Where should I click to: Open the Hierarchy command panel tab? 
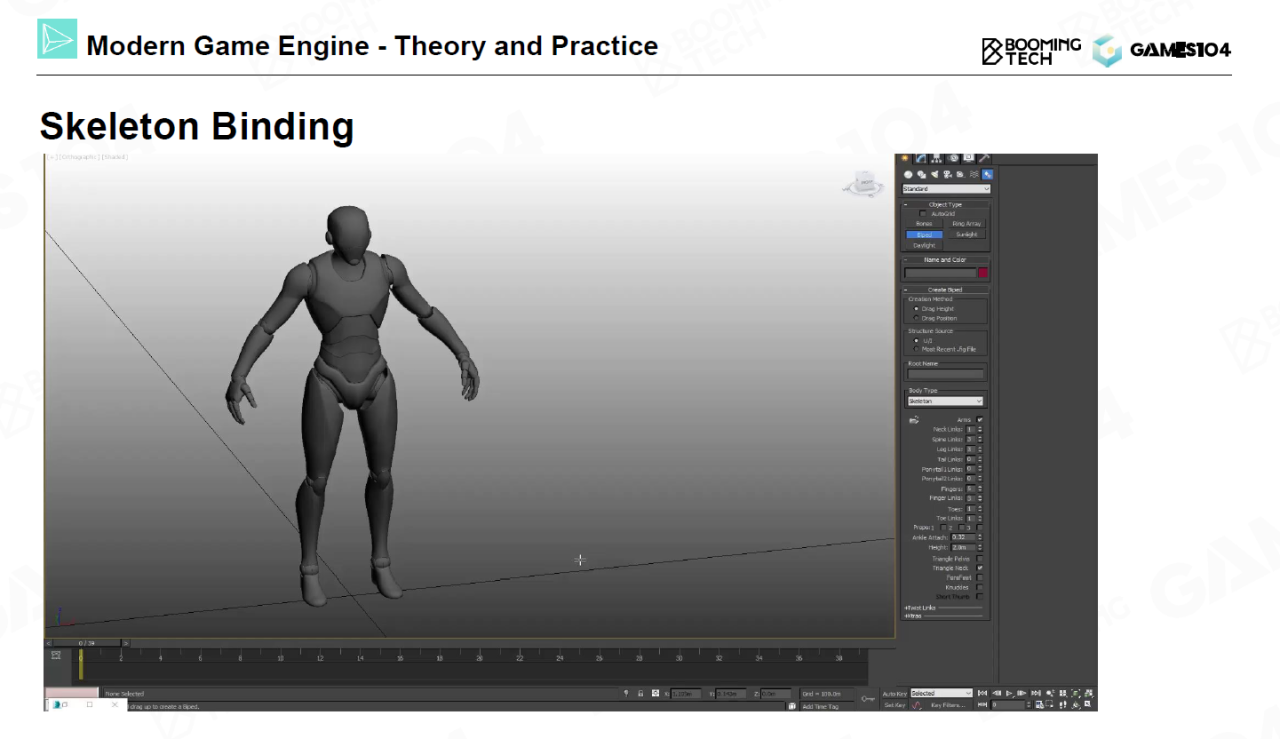(x=936, y=158)
